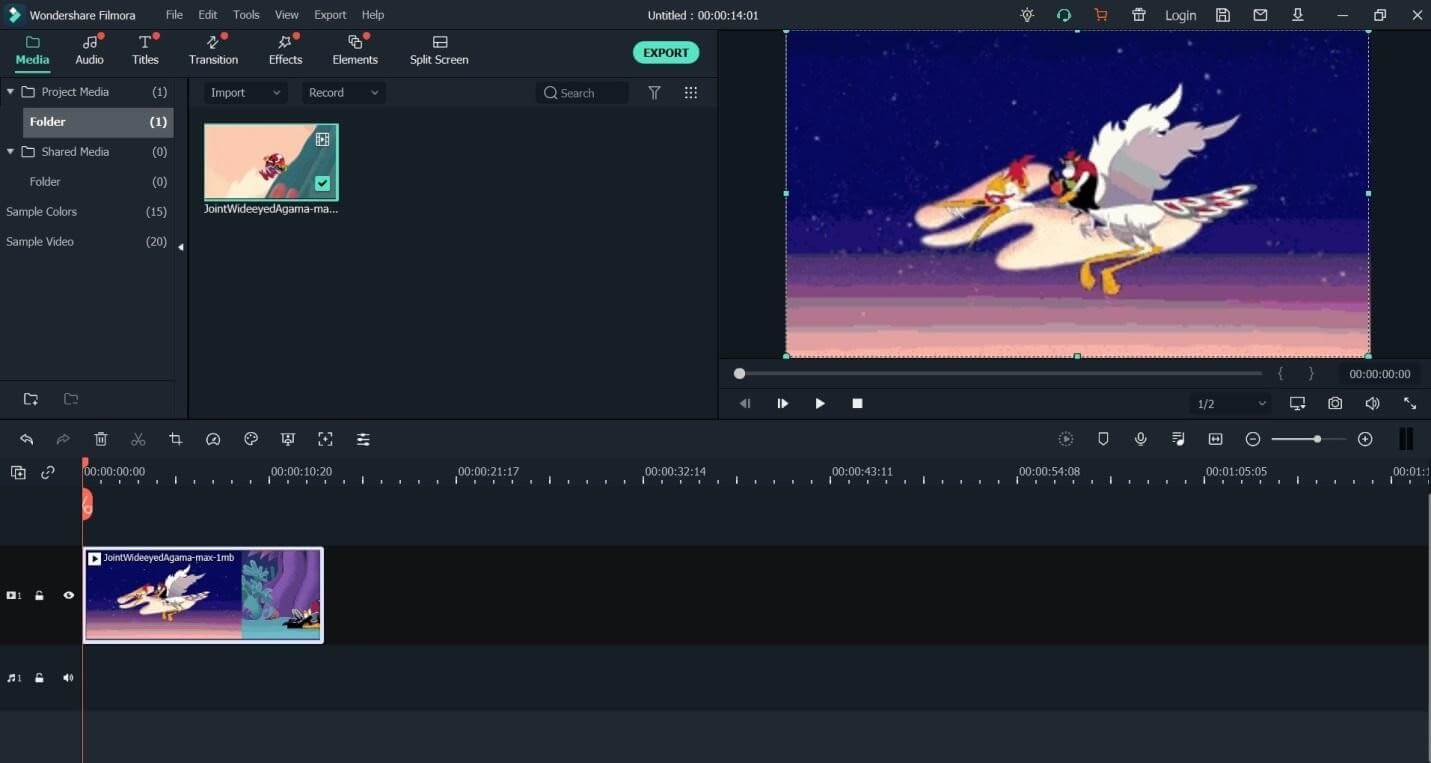This screenshot has height=763, width=1431.
Task: Open the headset support icon
Action: tap(1064, 15)
